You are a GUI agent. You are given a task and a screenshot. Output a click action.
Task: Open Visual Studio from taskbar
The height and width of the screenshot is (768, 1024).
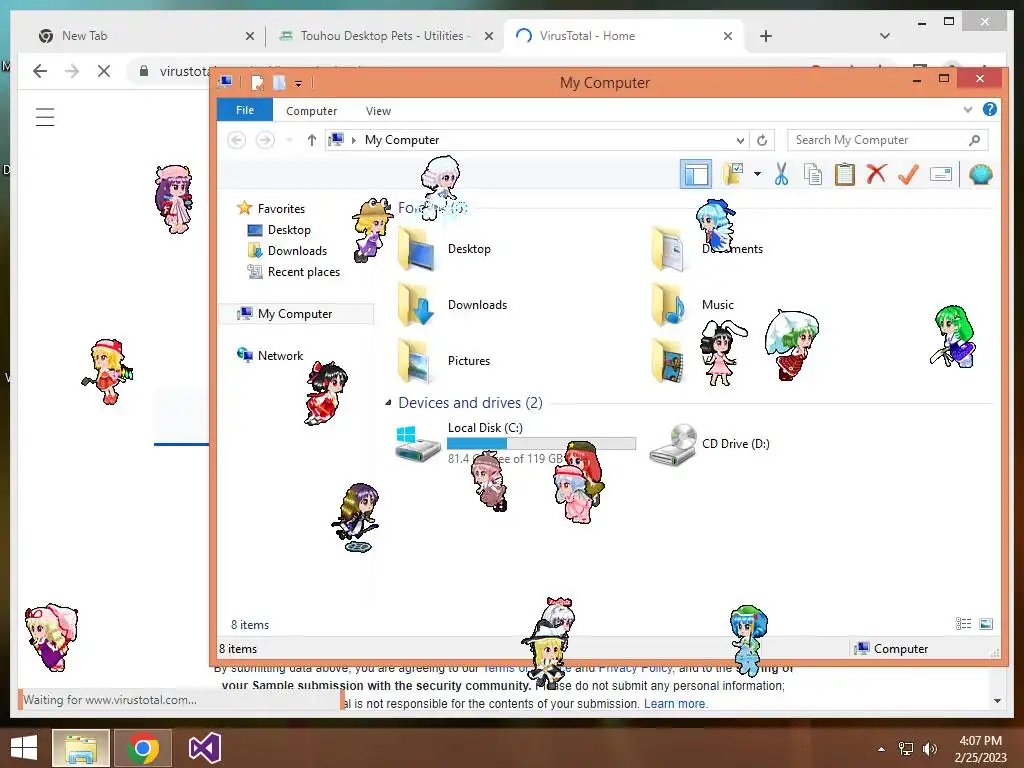[x=204, y=748]
